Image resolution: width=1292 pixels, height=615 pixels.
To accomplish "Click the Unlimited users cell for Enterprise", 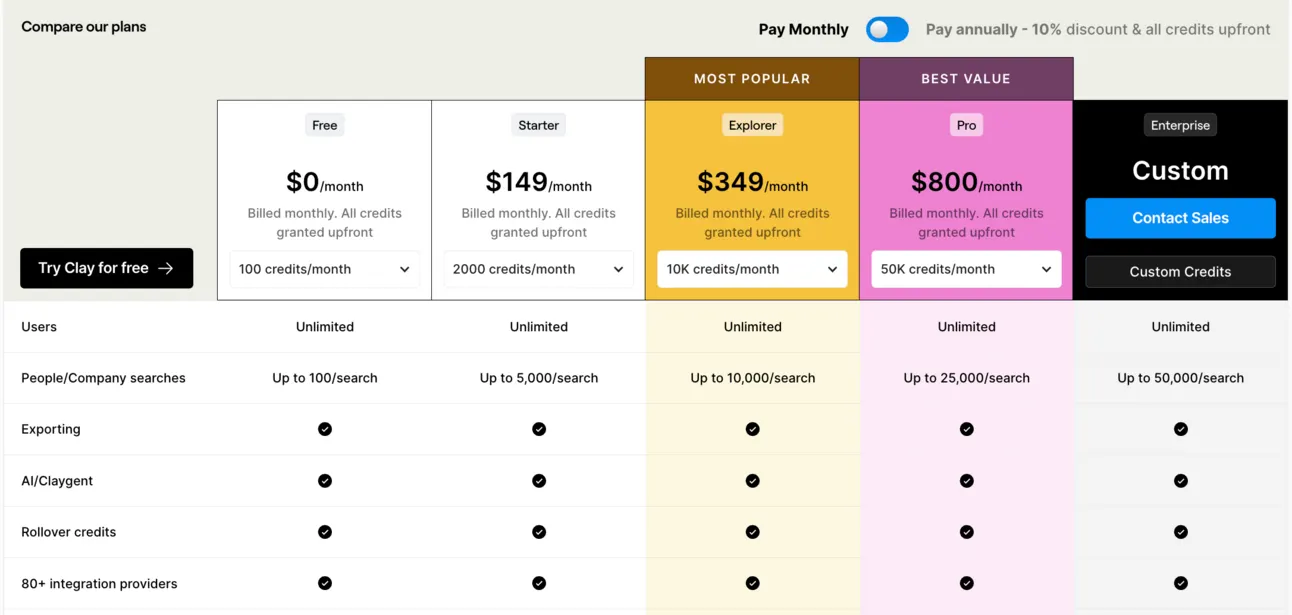I will tap(1181, 327).
